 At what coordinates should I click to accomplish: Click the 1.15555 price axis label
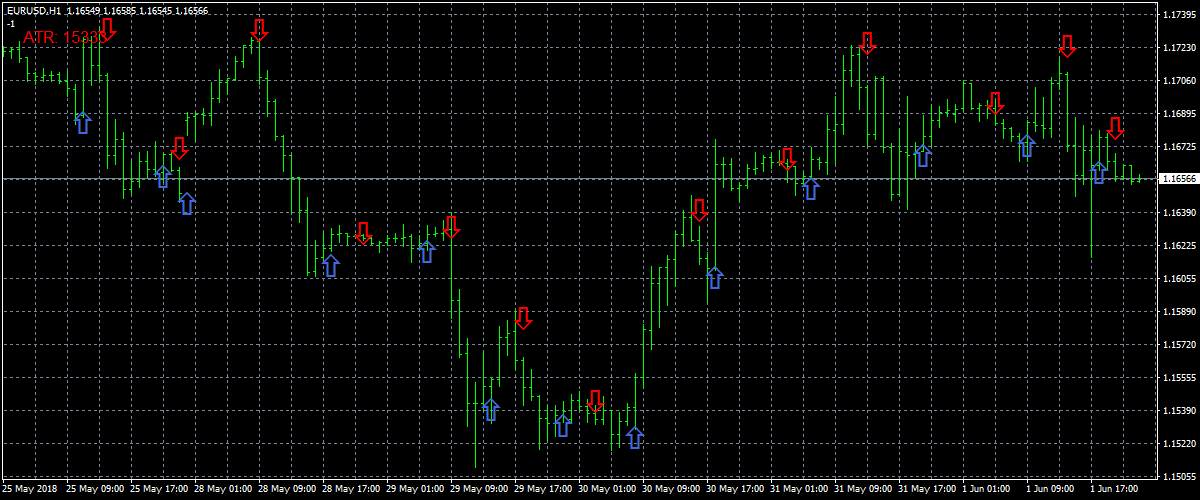(x=1179, y=378)
